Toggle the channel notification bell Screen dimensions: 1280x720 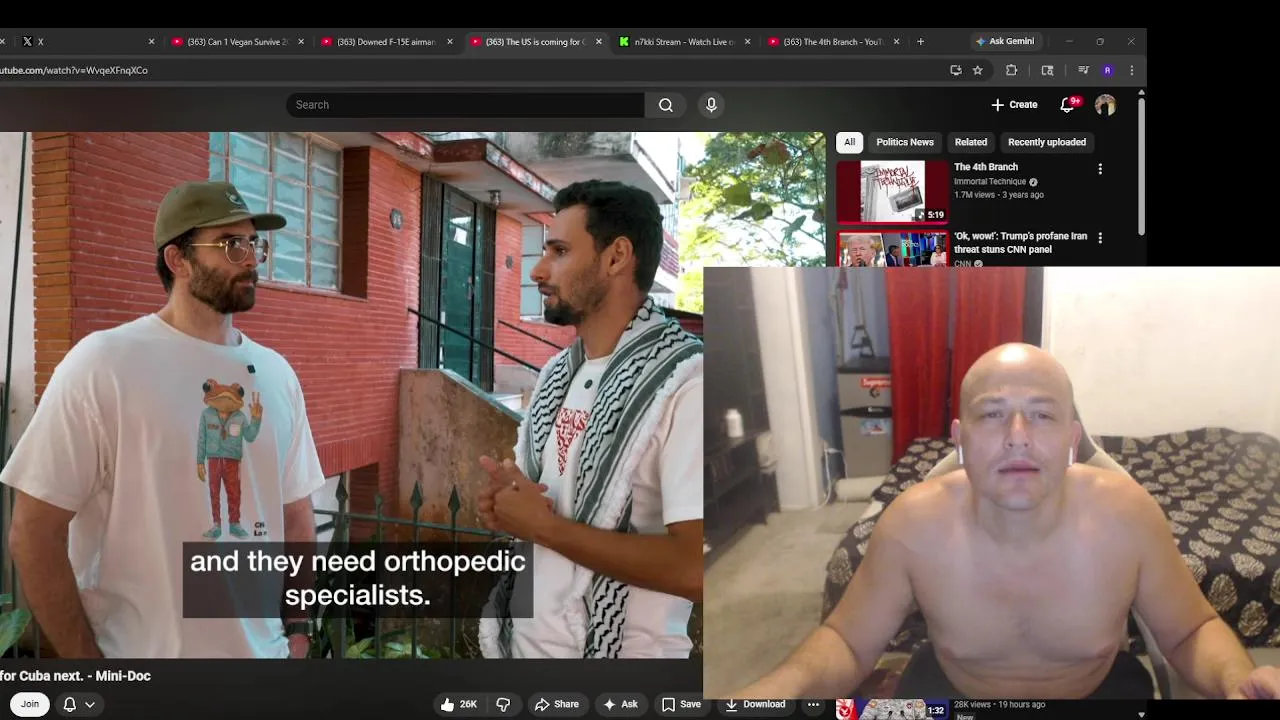69,704
